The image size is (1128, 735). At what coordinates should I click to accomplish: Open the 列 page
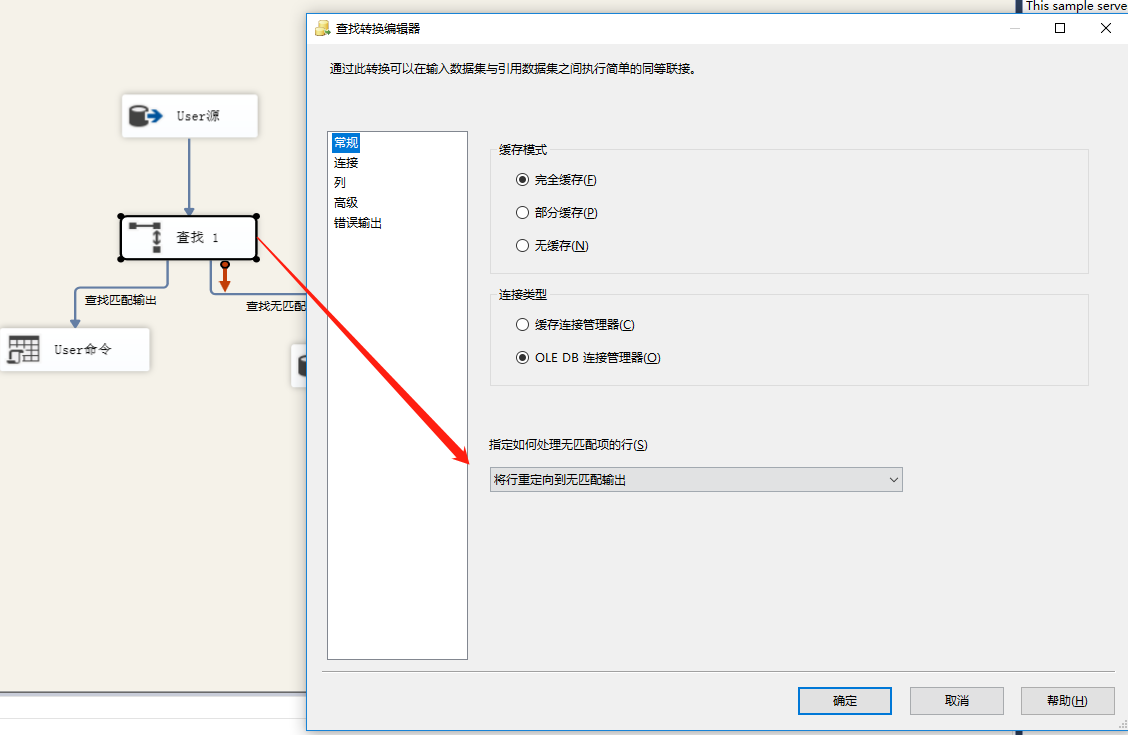click(340, 183)
